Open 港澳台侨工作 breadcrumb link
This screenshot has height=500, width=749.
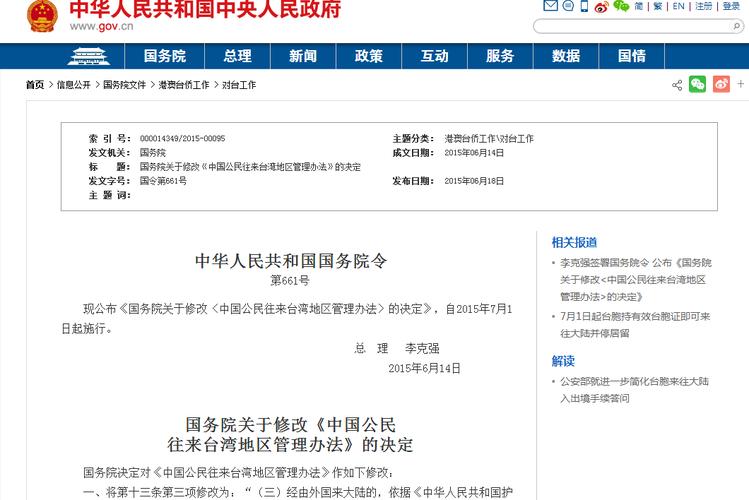coord(184,85)
